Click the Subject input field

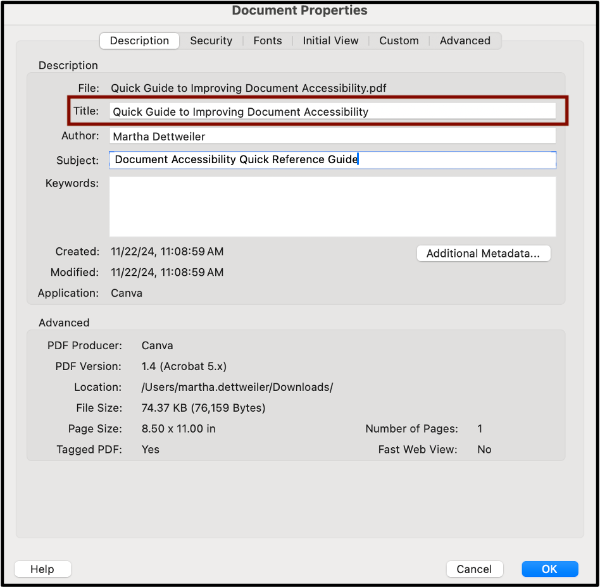(x=333, y=160)
